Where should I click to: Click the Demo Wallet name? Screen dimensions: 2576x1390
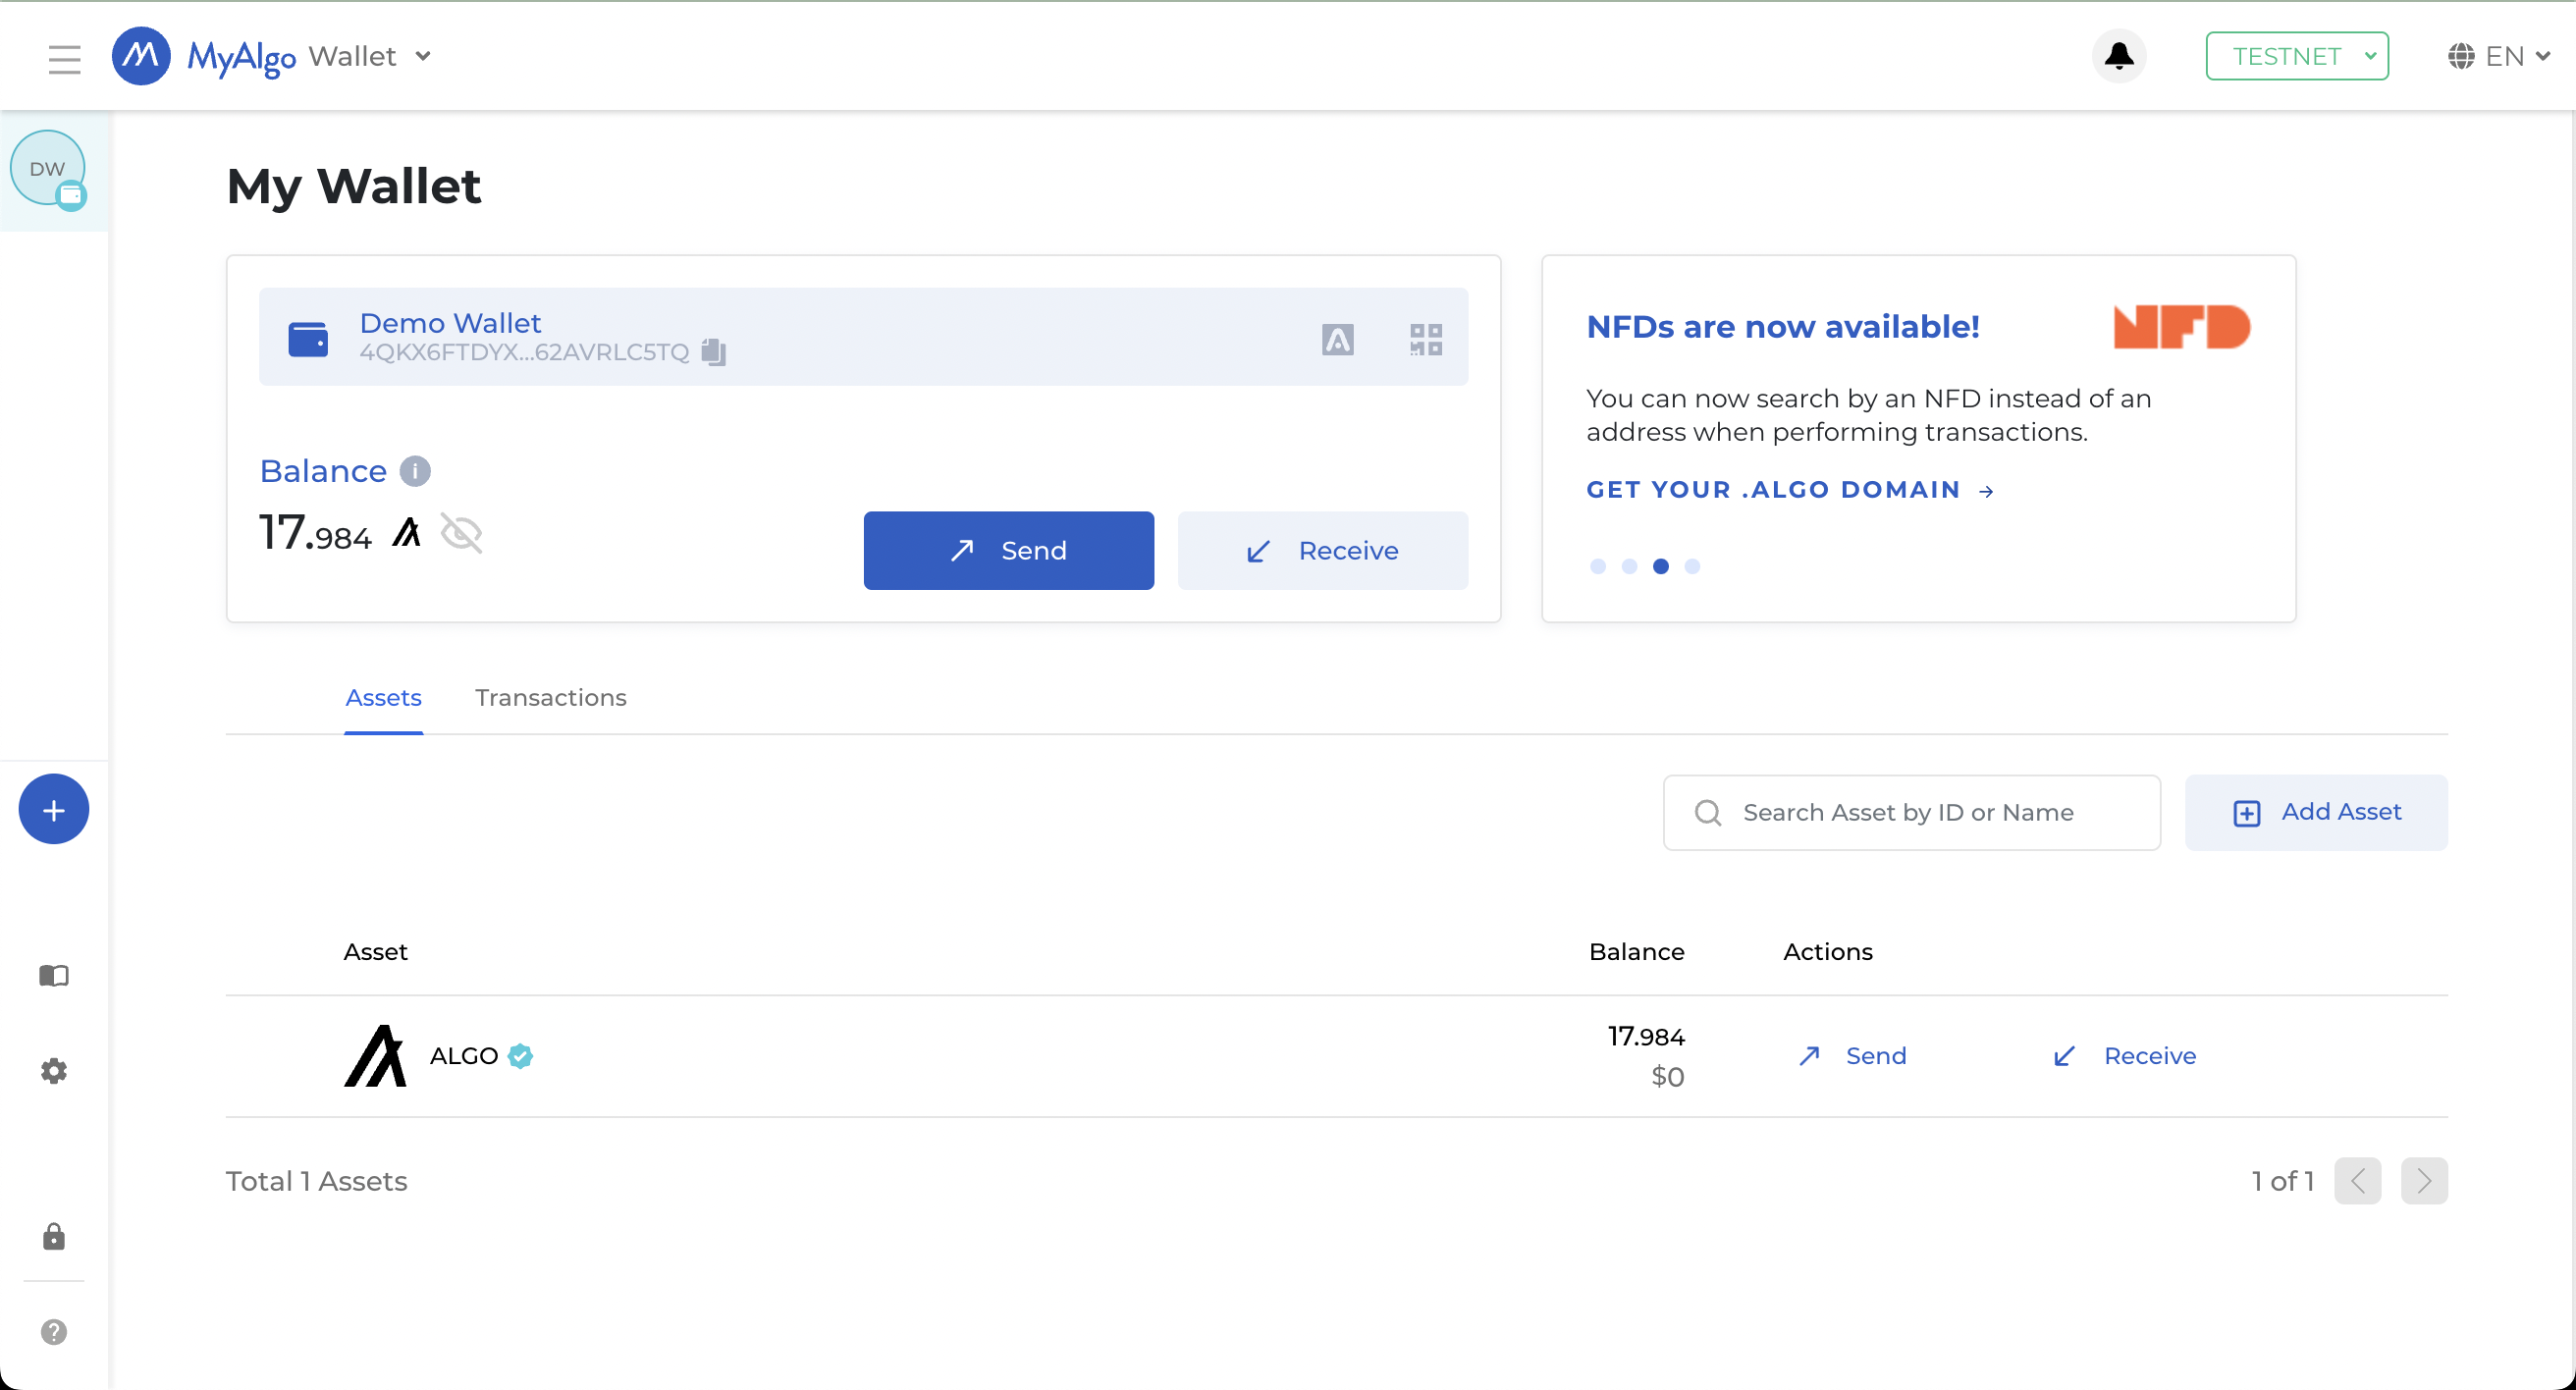[450, 323]
